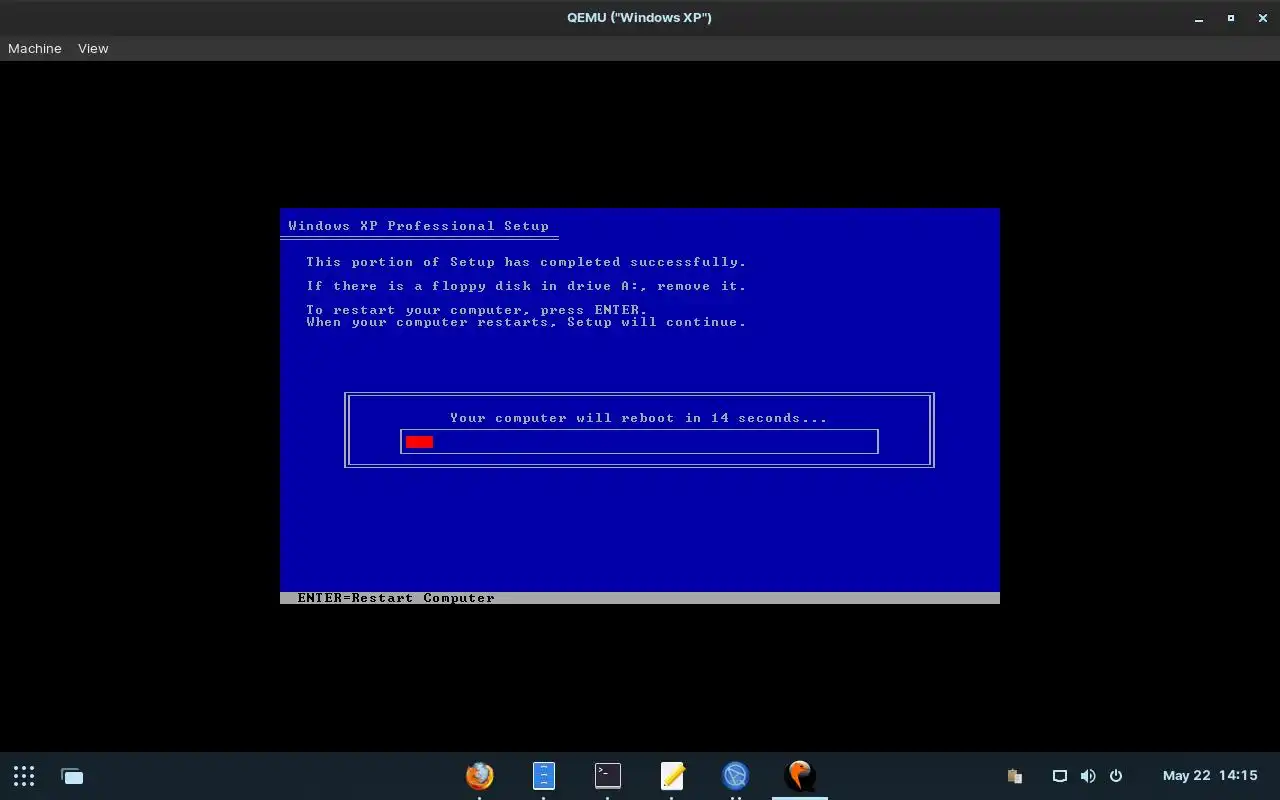
Task: Open the volume control icon
Action: click(1088, 776)
